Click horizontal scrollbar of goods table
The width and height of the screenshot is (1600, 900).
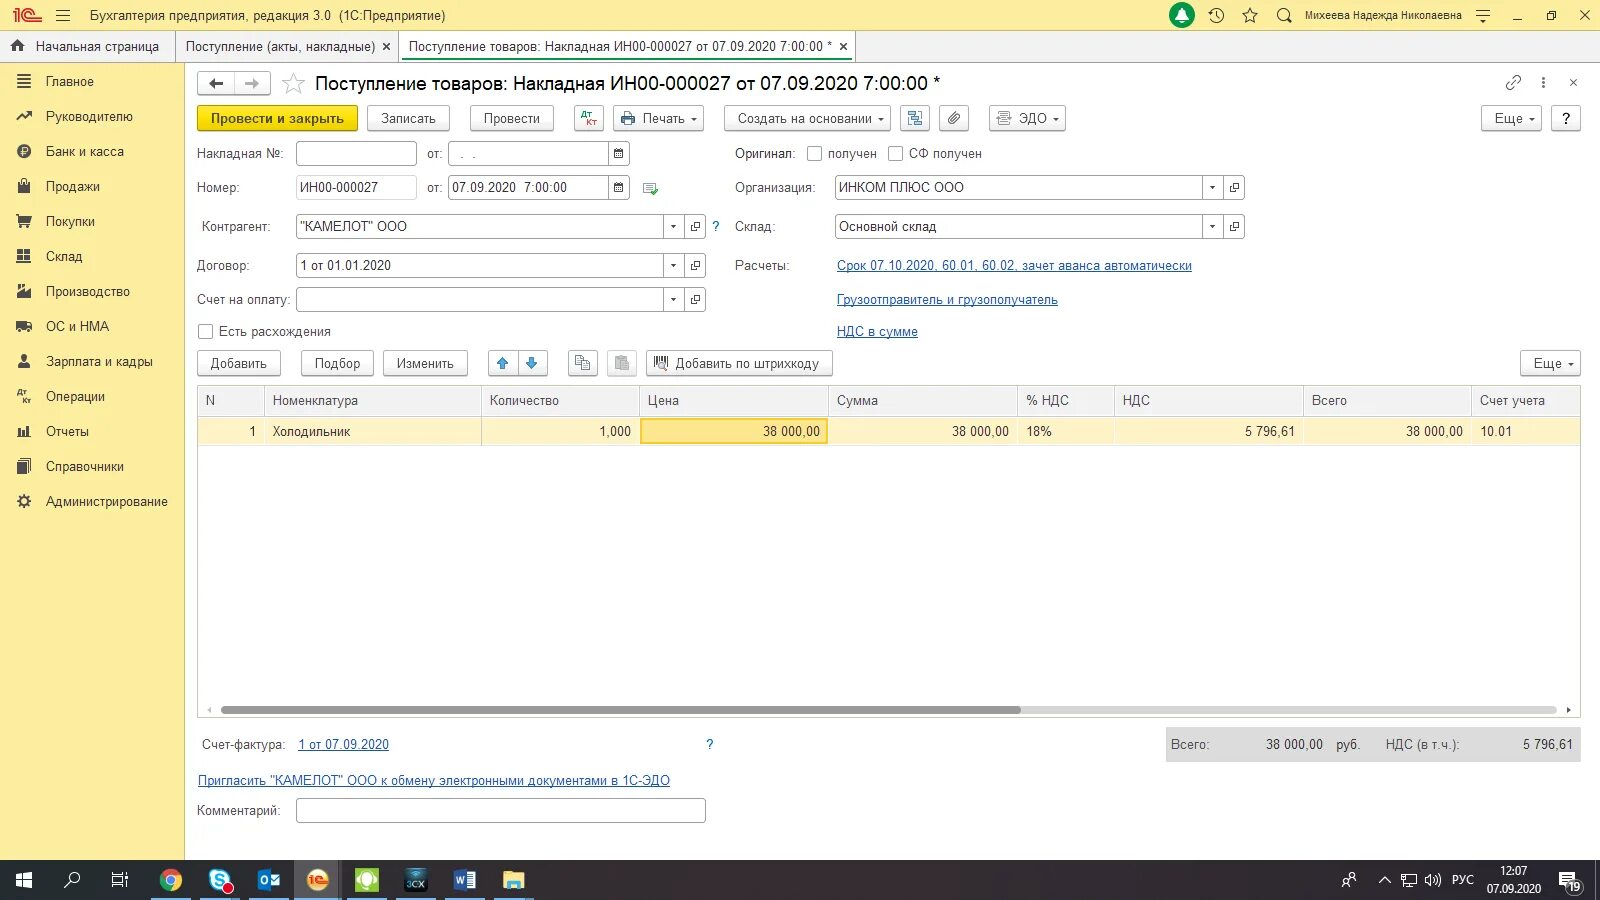pos(620,710)
